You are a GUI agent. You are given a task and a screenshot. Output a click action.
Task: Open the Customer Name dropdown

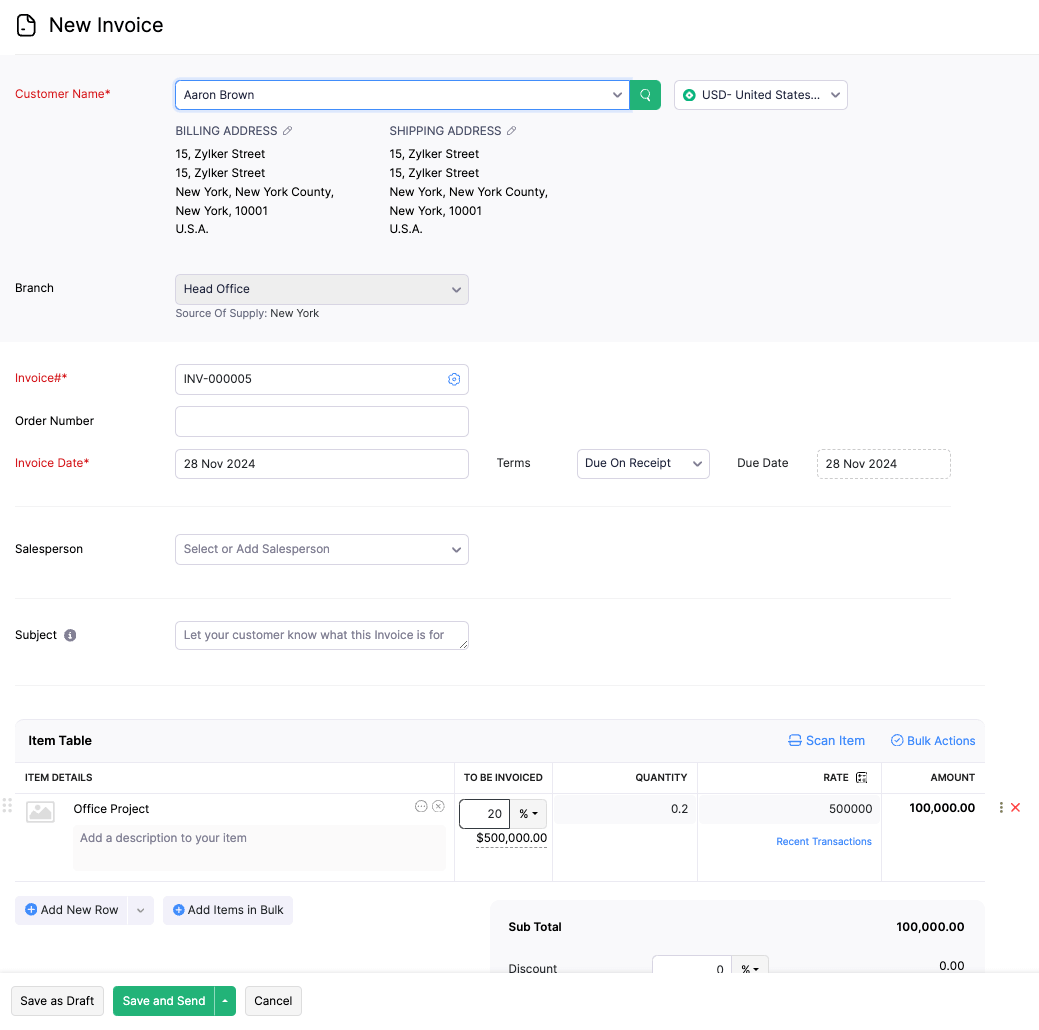pyautogui.click(x=617, y=94)
